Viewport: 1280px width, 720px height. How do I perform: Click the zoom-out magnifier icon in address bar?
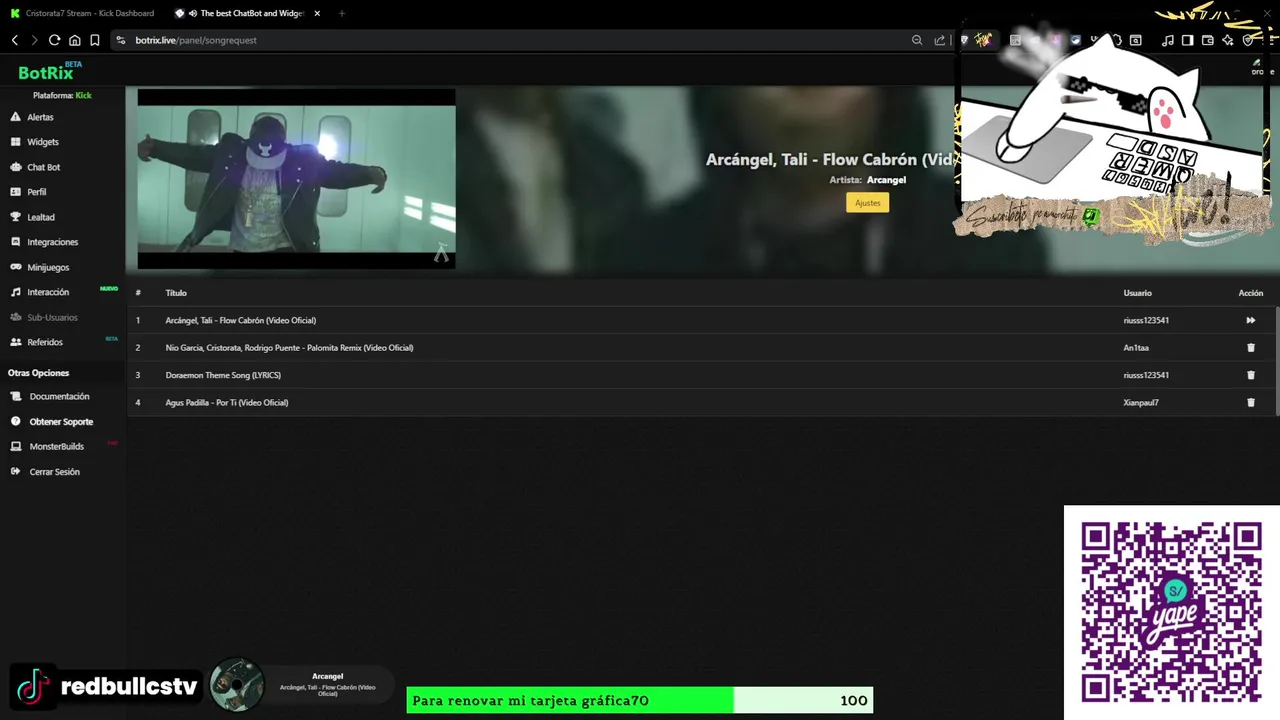(917, 40)
